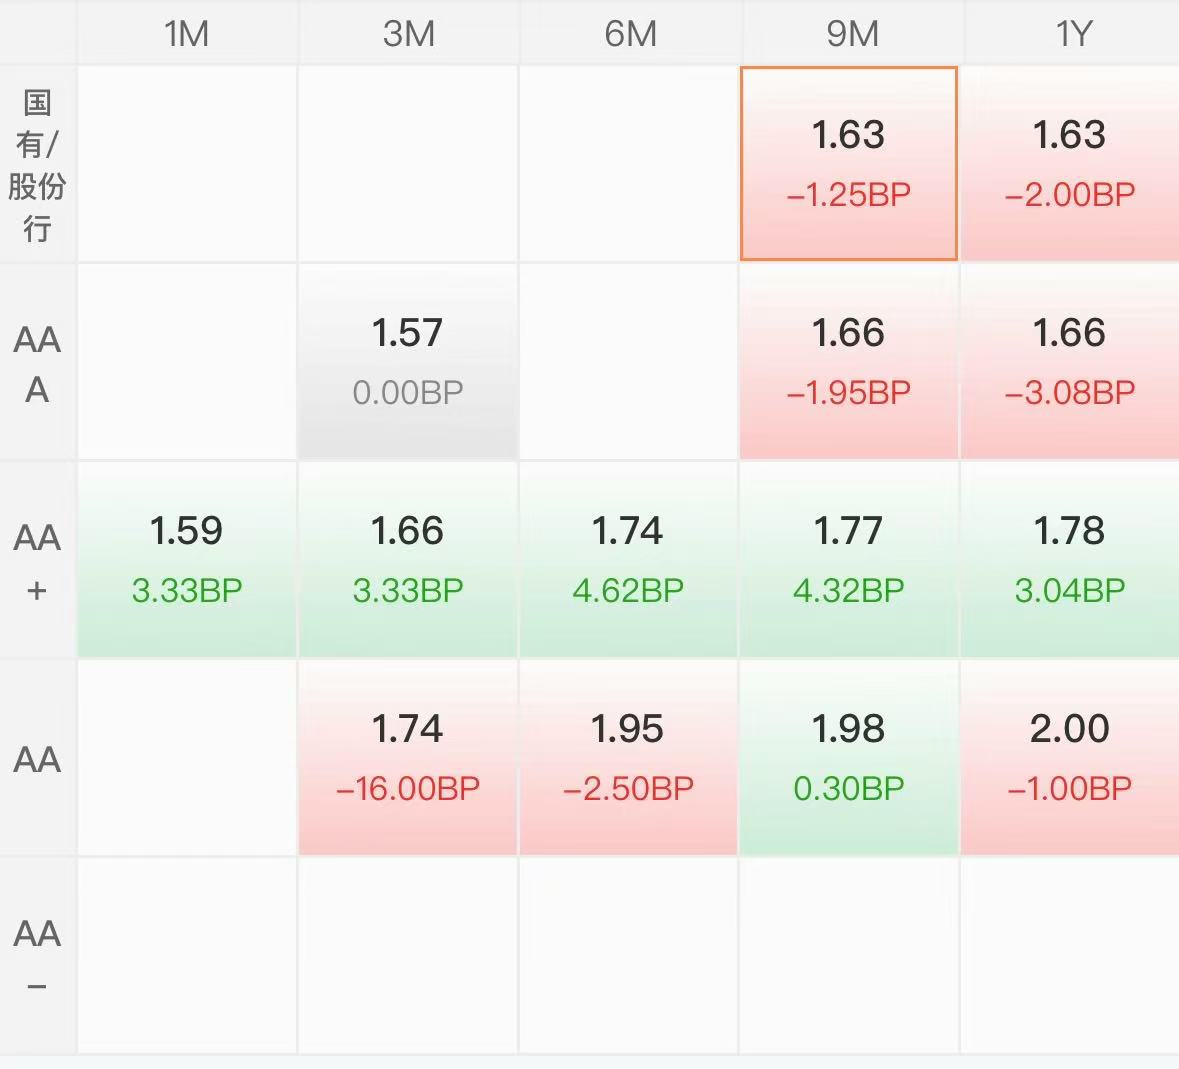Viewport: 1179px width, 1069px height.
Task: Click the 9M column header
Action: coord(850,32)
